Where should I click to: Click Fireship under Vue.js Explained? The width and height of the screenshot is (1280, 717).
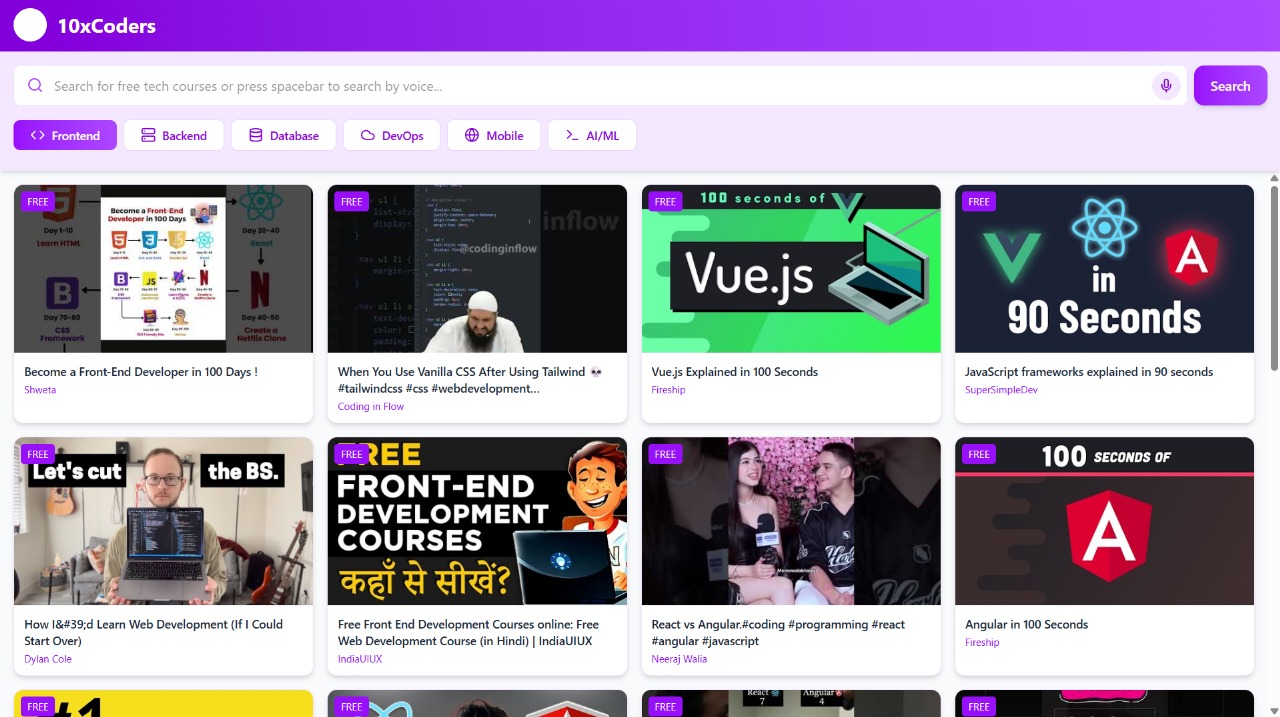pyautogui.click(x=668, y=390)
